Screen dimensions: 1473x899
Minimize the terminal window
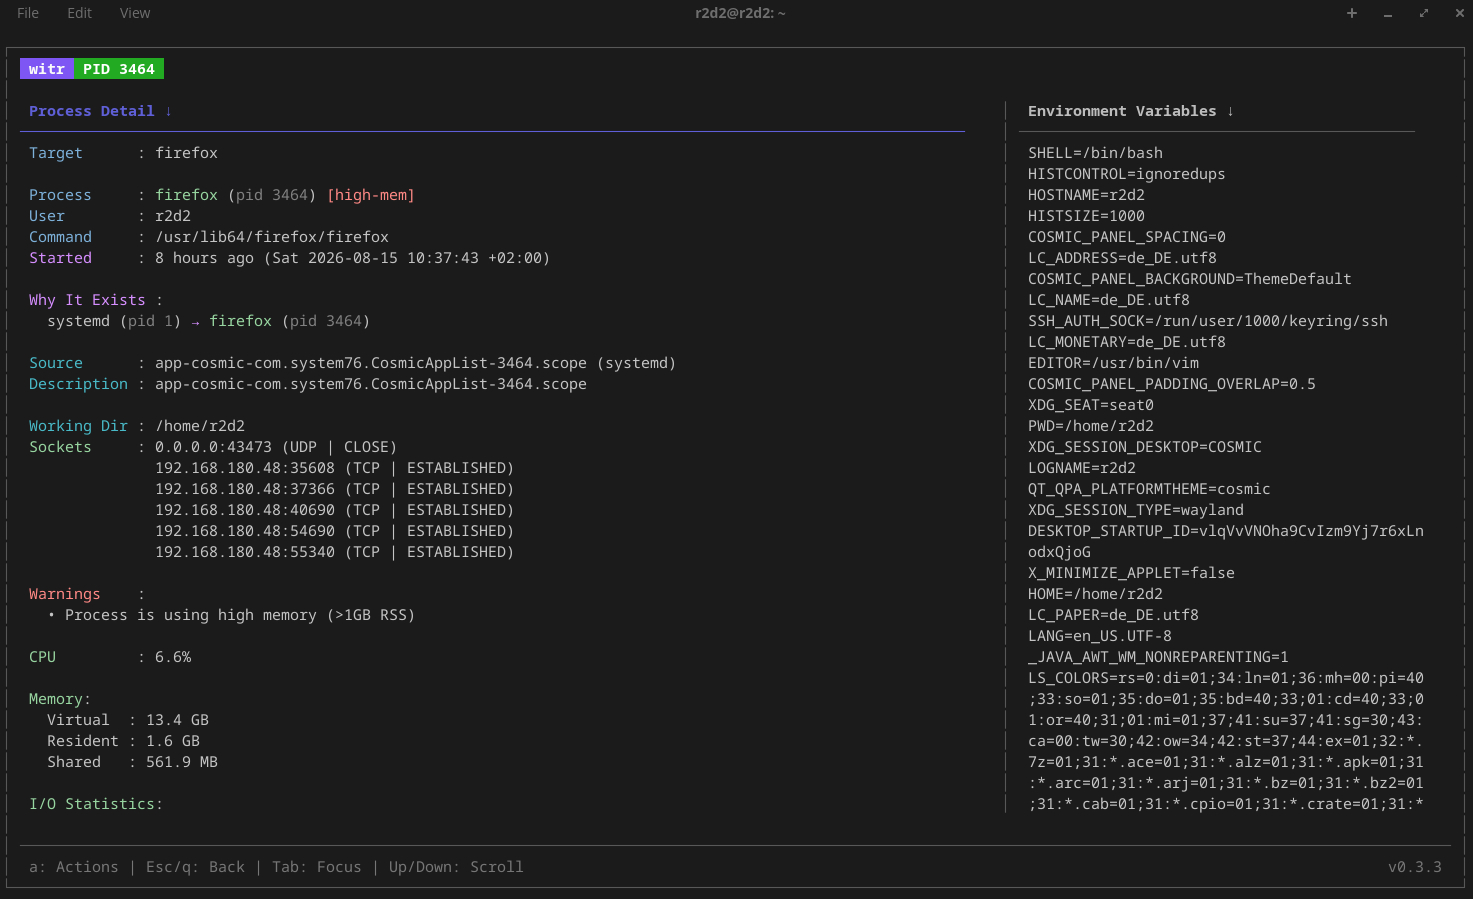click(1388, 13)
